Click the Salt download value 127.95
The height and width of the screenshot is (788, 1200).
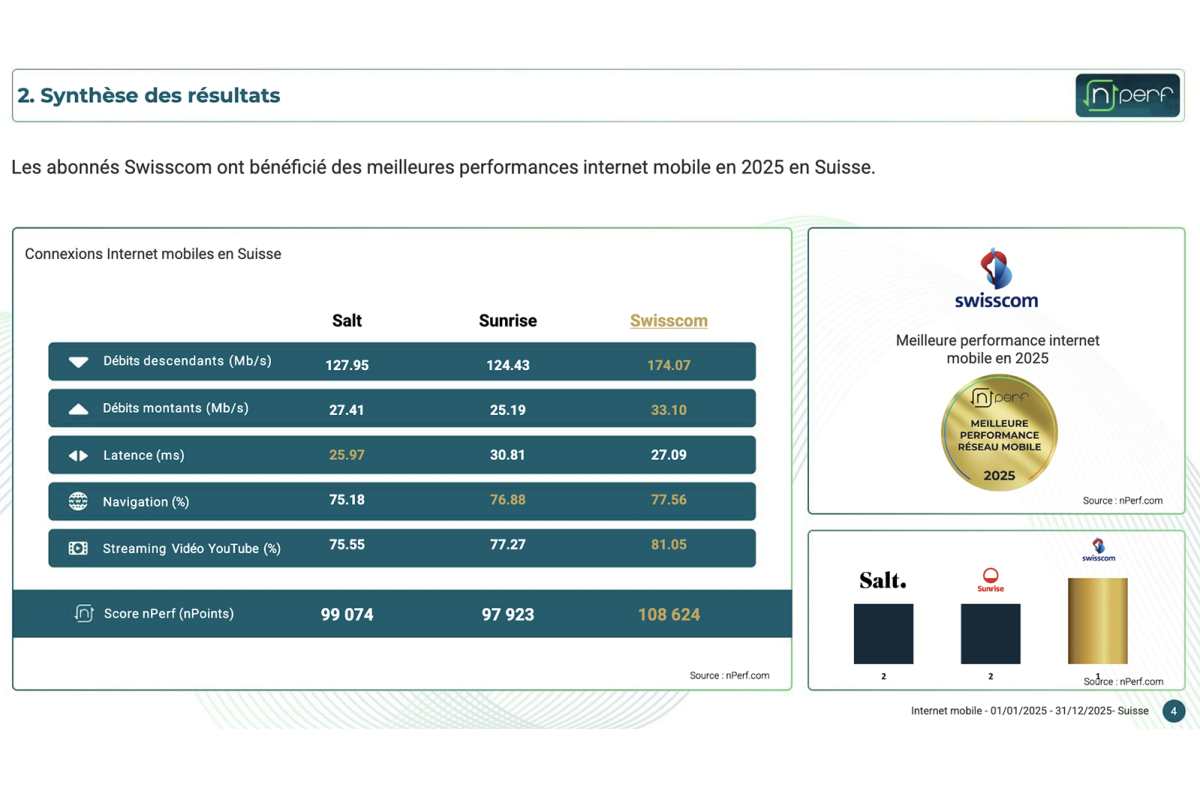(347, 366)
